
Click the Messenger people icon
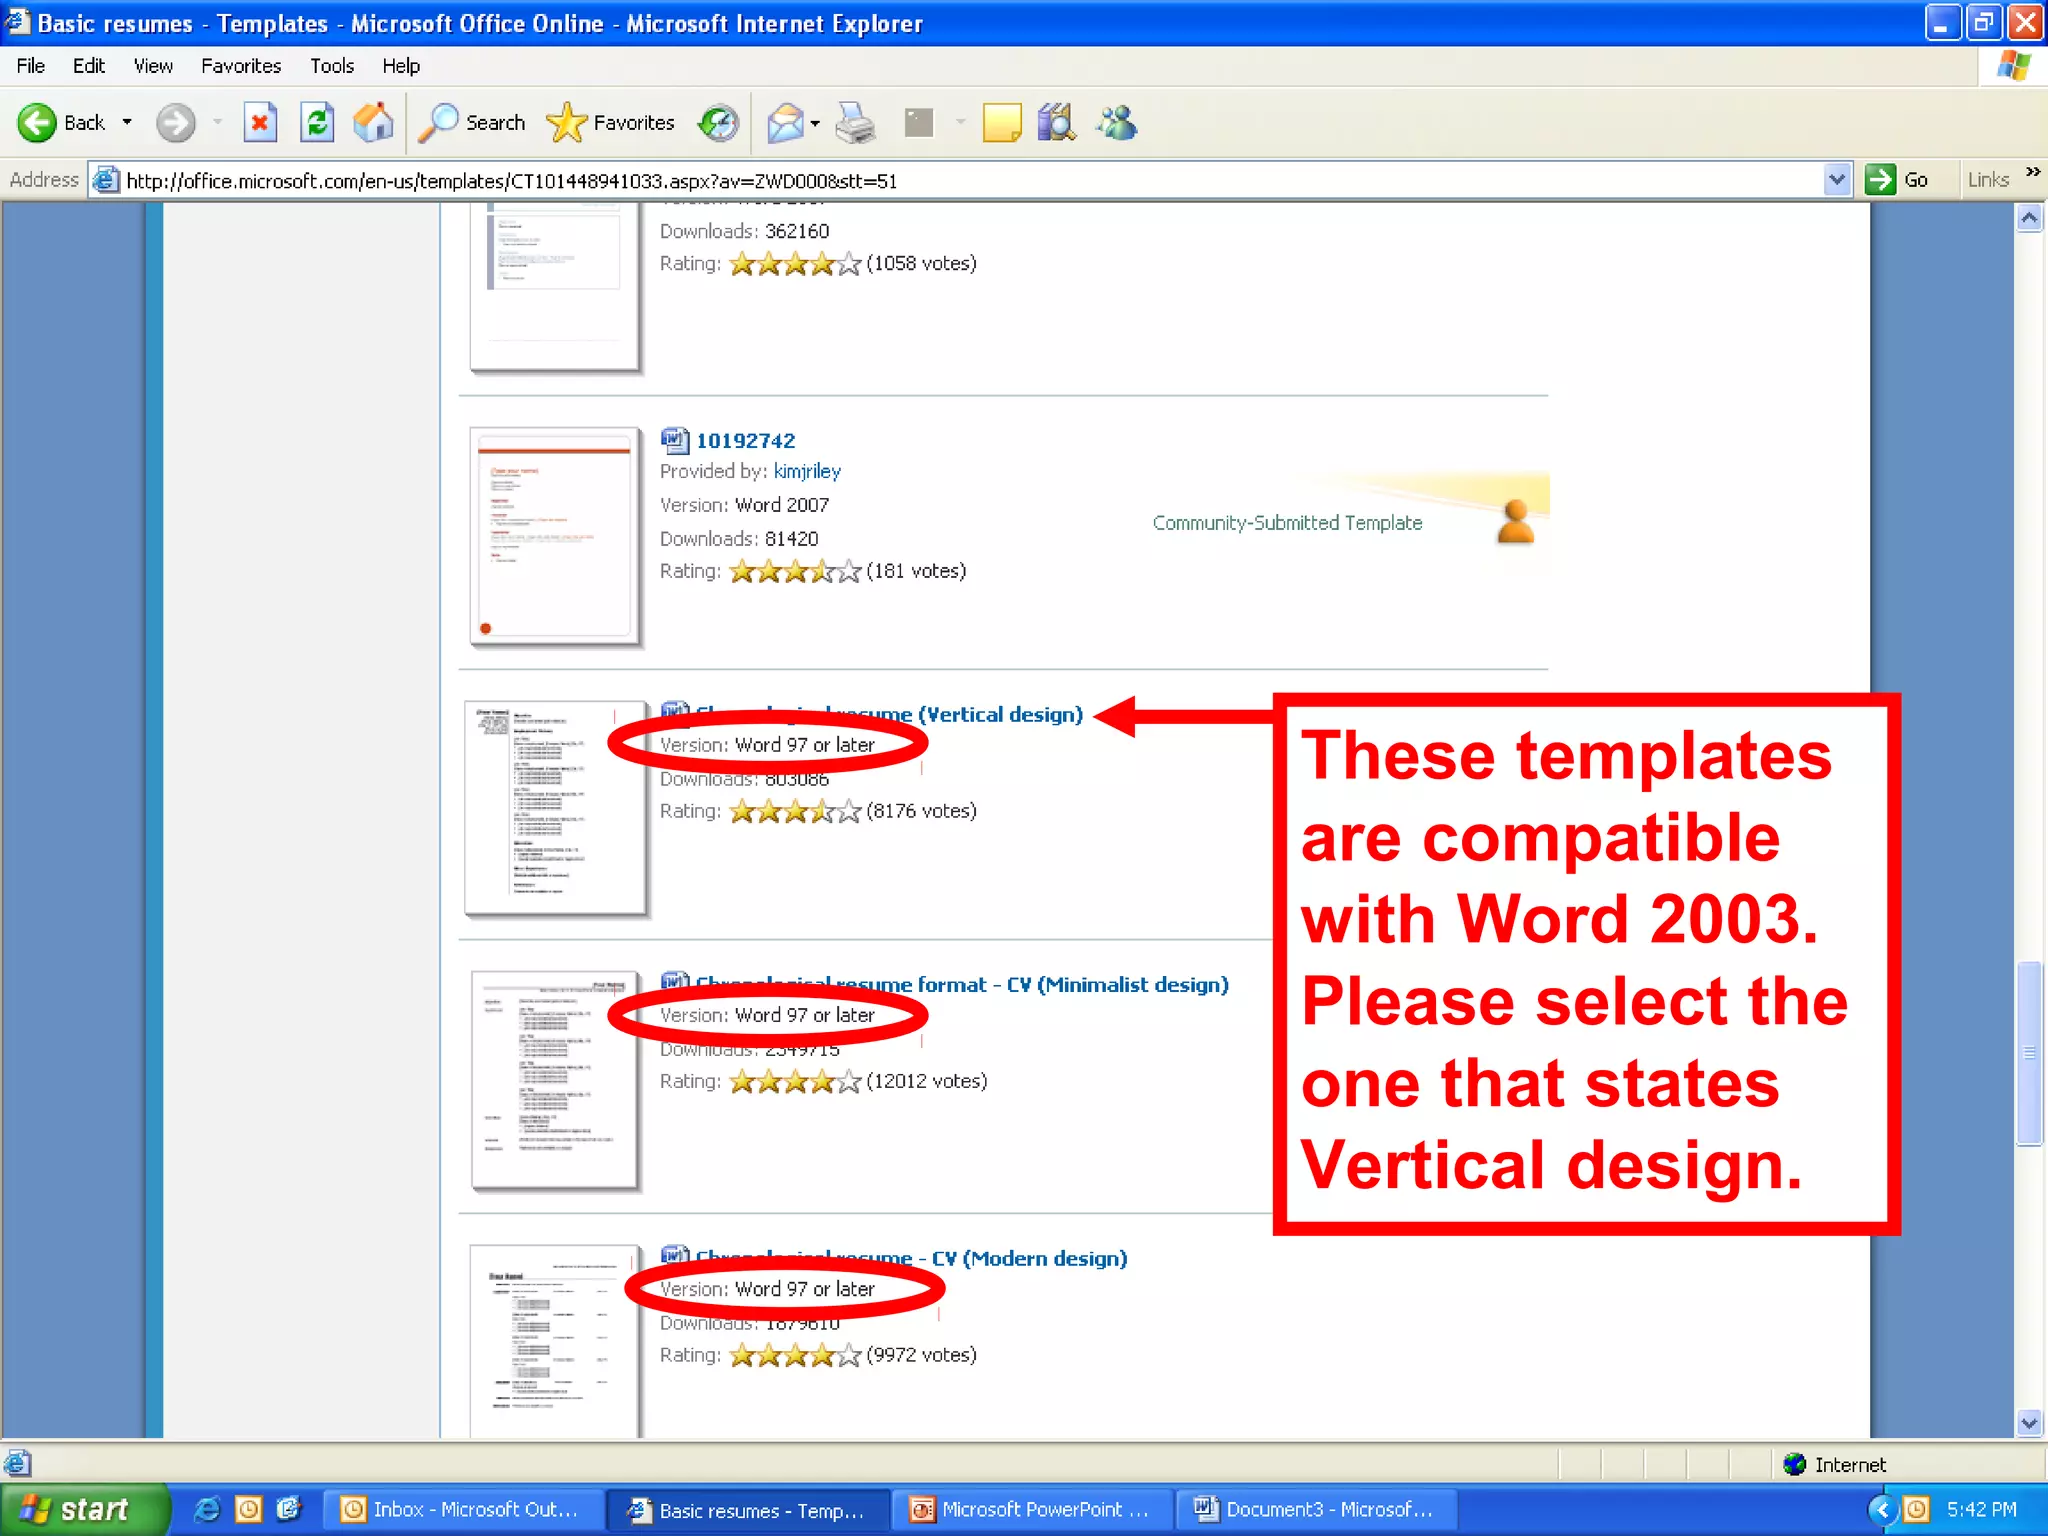[x=1116, y=123]
